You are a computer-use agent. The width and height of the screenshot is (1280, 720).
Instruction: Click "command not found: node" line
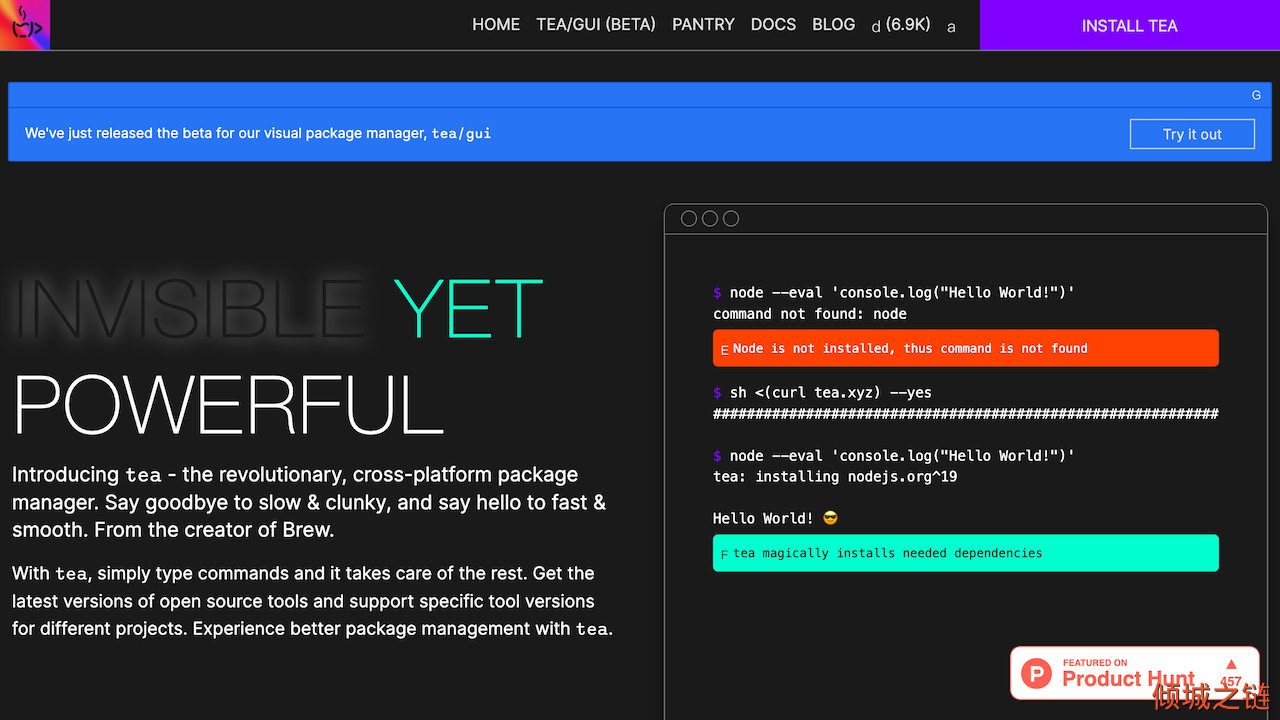pyautogui.click(x=810, y=314)
